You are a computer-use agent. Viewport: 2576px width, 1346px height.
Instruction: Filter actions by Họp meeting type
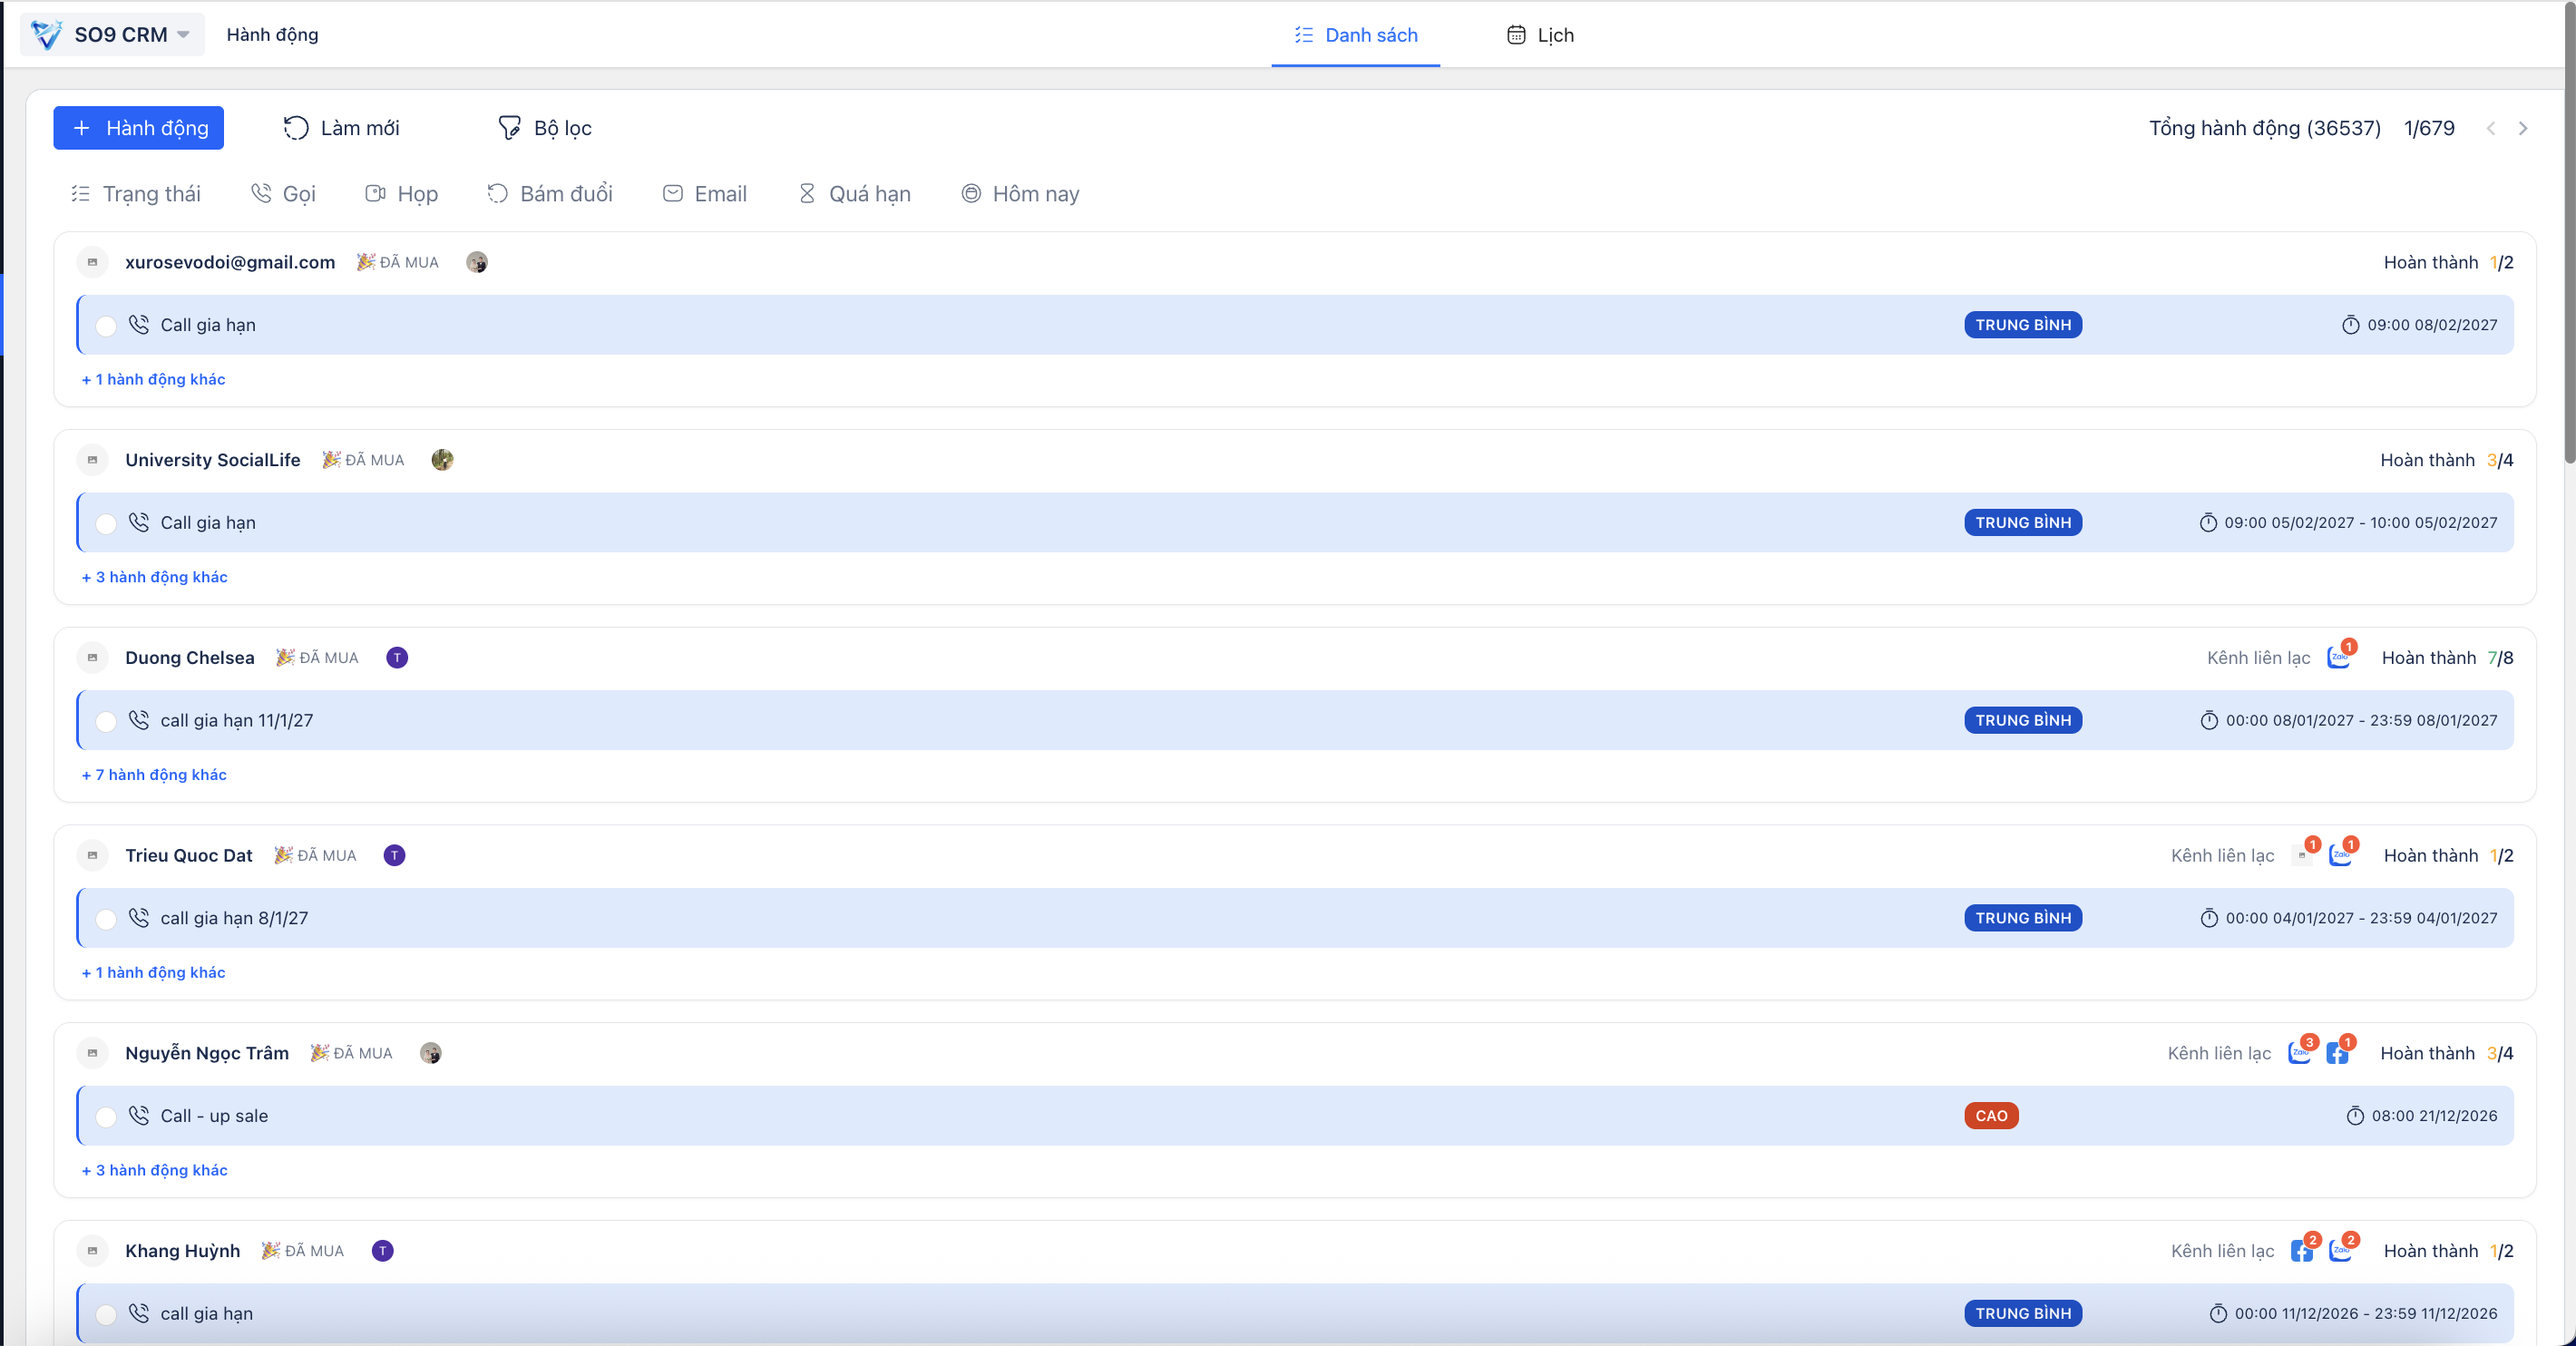coord(402,194)
